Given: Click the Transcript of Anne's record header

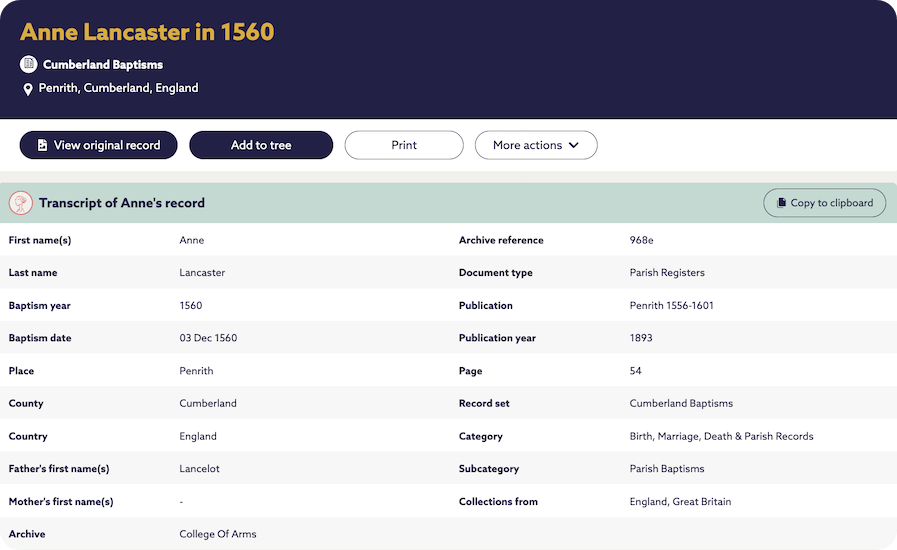Looking at the screenshot, I should [122, 203].
